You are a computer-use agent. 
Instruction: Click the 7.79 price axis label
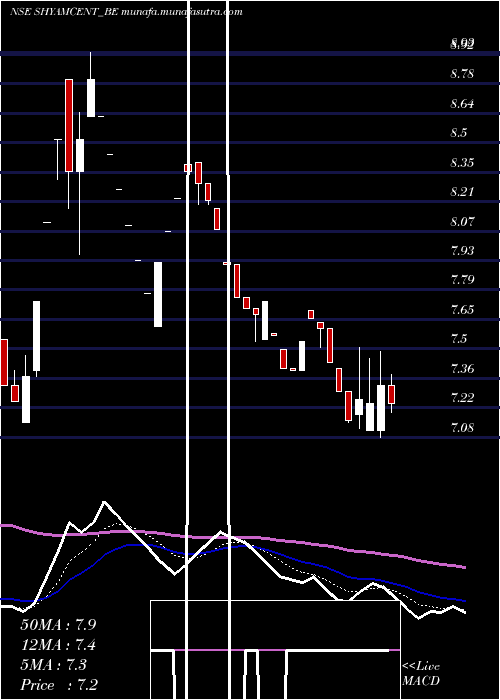coord(462,280)
